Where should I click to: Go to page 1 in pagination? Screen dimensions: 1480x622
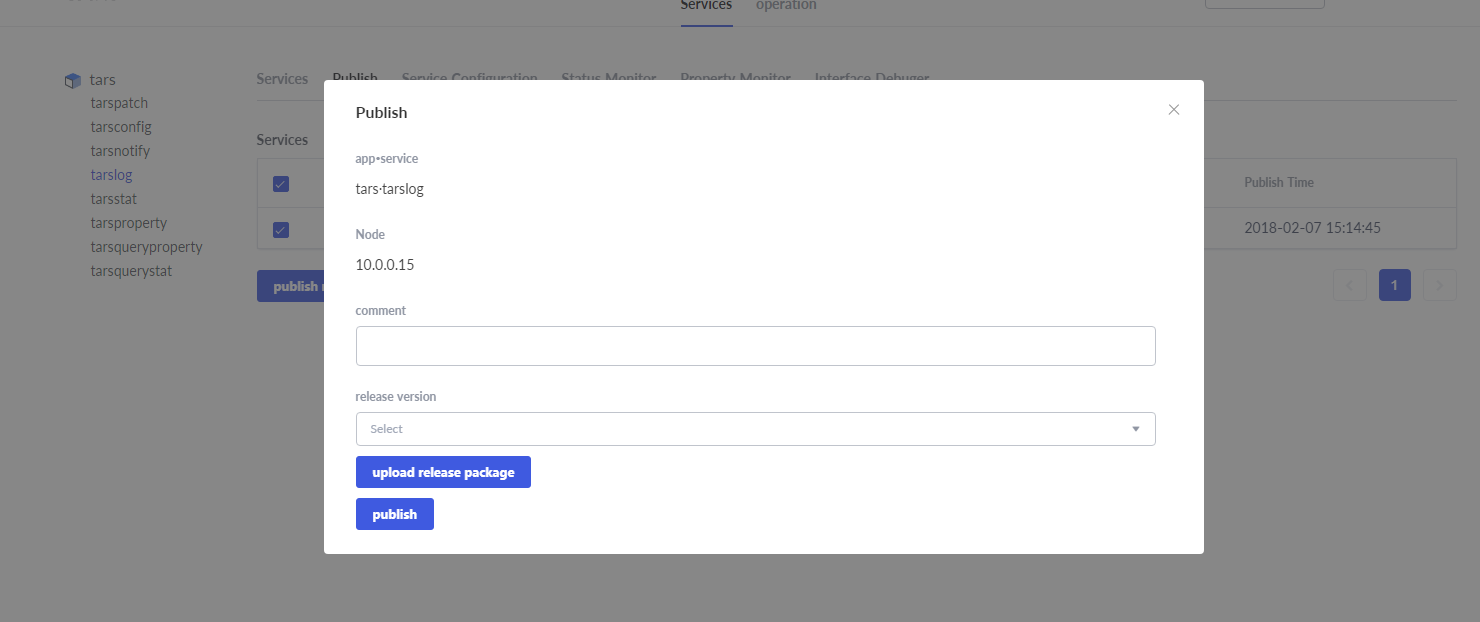coord(1394,285)
